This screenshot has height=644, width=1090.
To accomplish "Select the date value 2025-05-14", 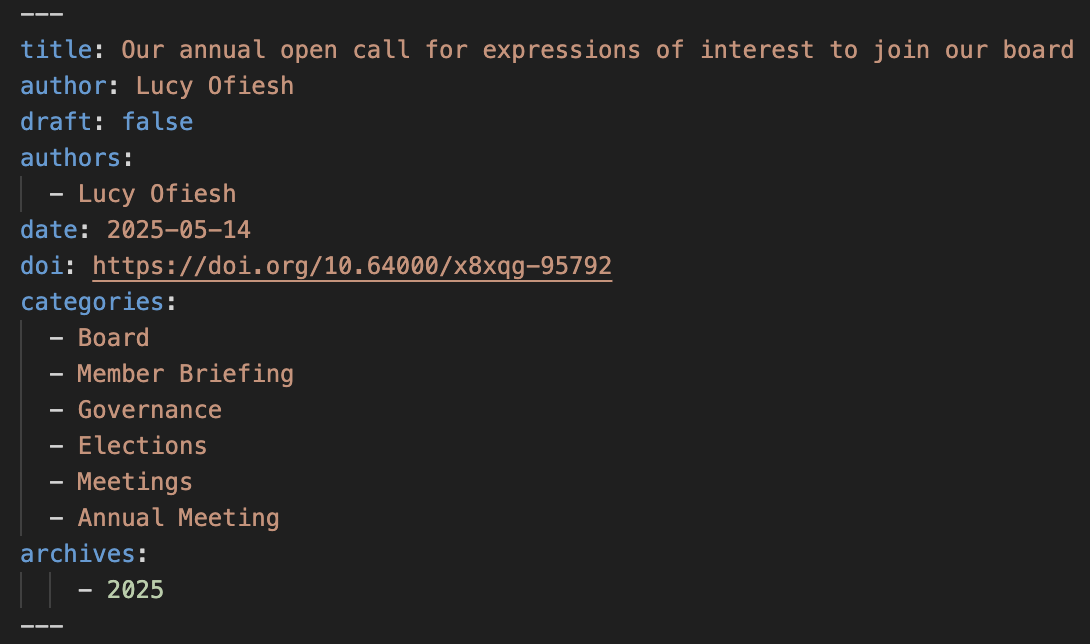I will click(179, 230).
